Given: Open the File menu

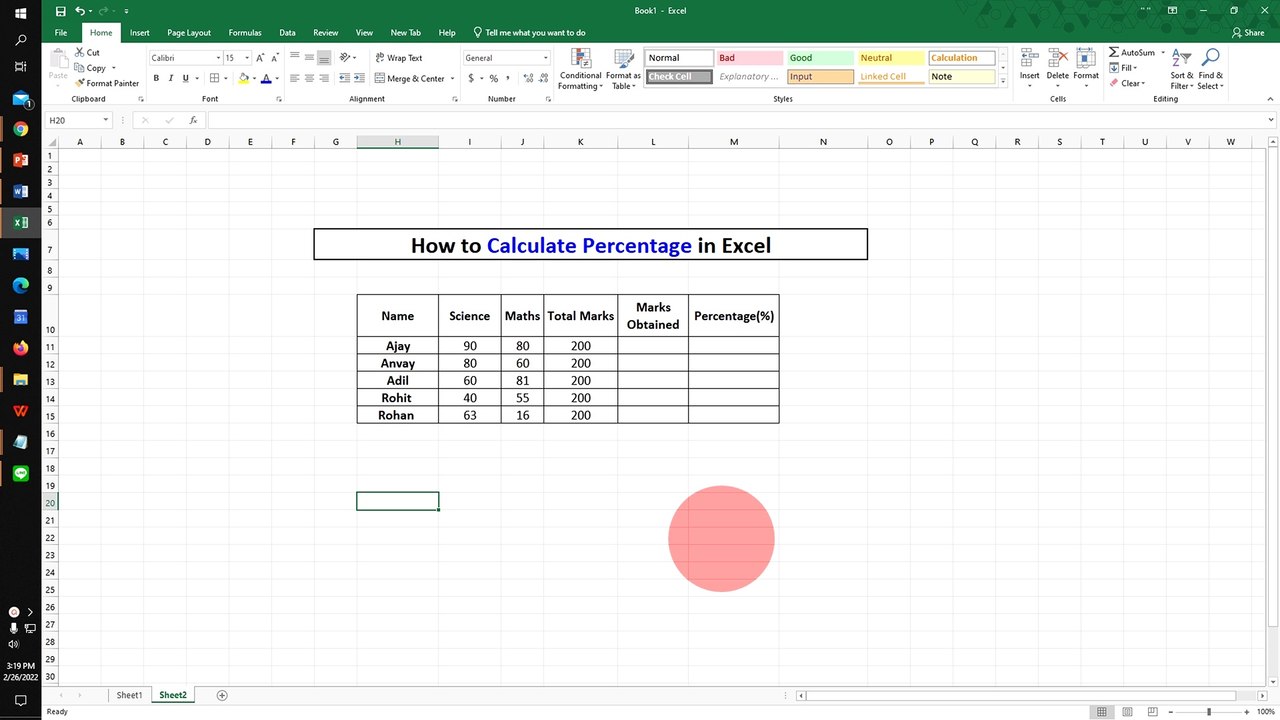Looking at the screenshot, I should [61, 33].
